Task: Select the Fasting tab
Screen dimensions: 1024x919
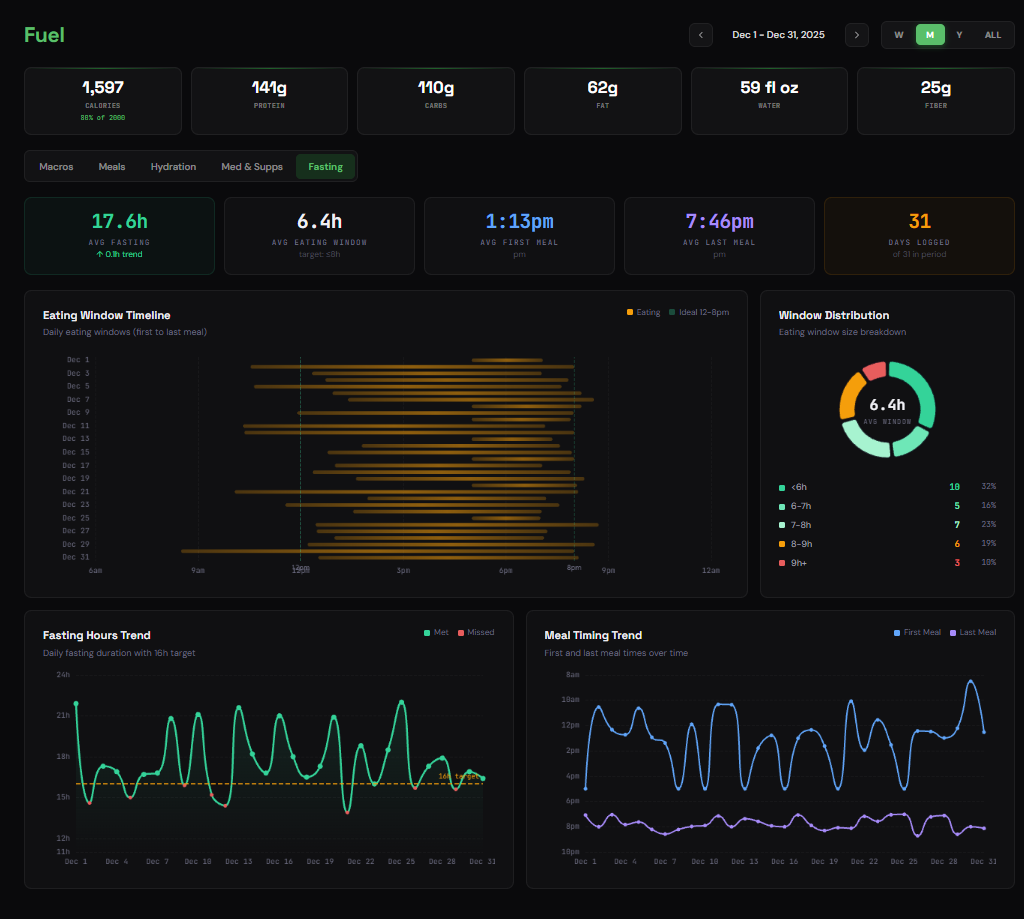Action: 325,167
